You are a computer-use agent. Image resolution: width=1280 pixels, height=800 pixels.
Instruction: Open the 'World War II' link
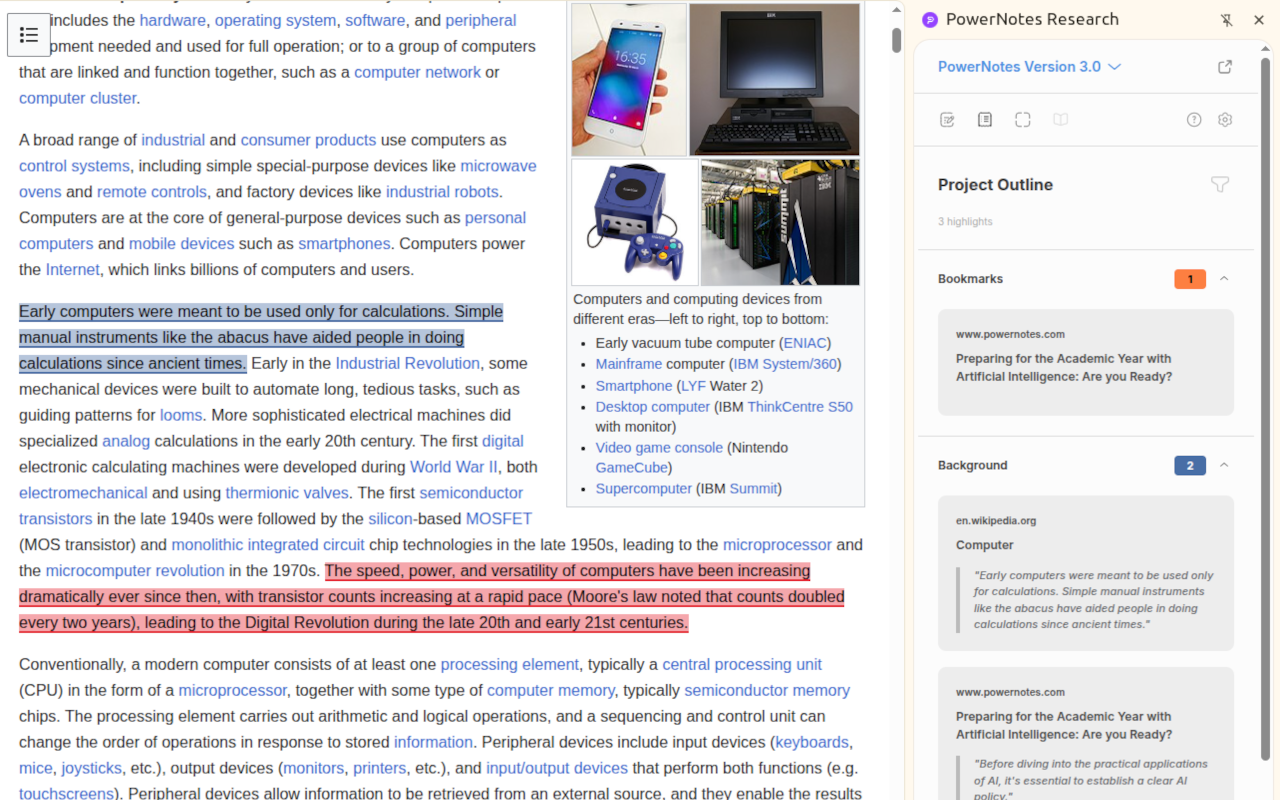tap(454, 467)
